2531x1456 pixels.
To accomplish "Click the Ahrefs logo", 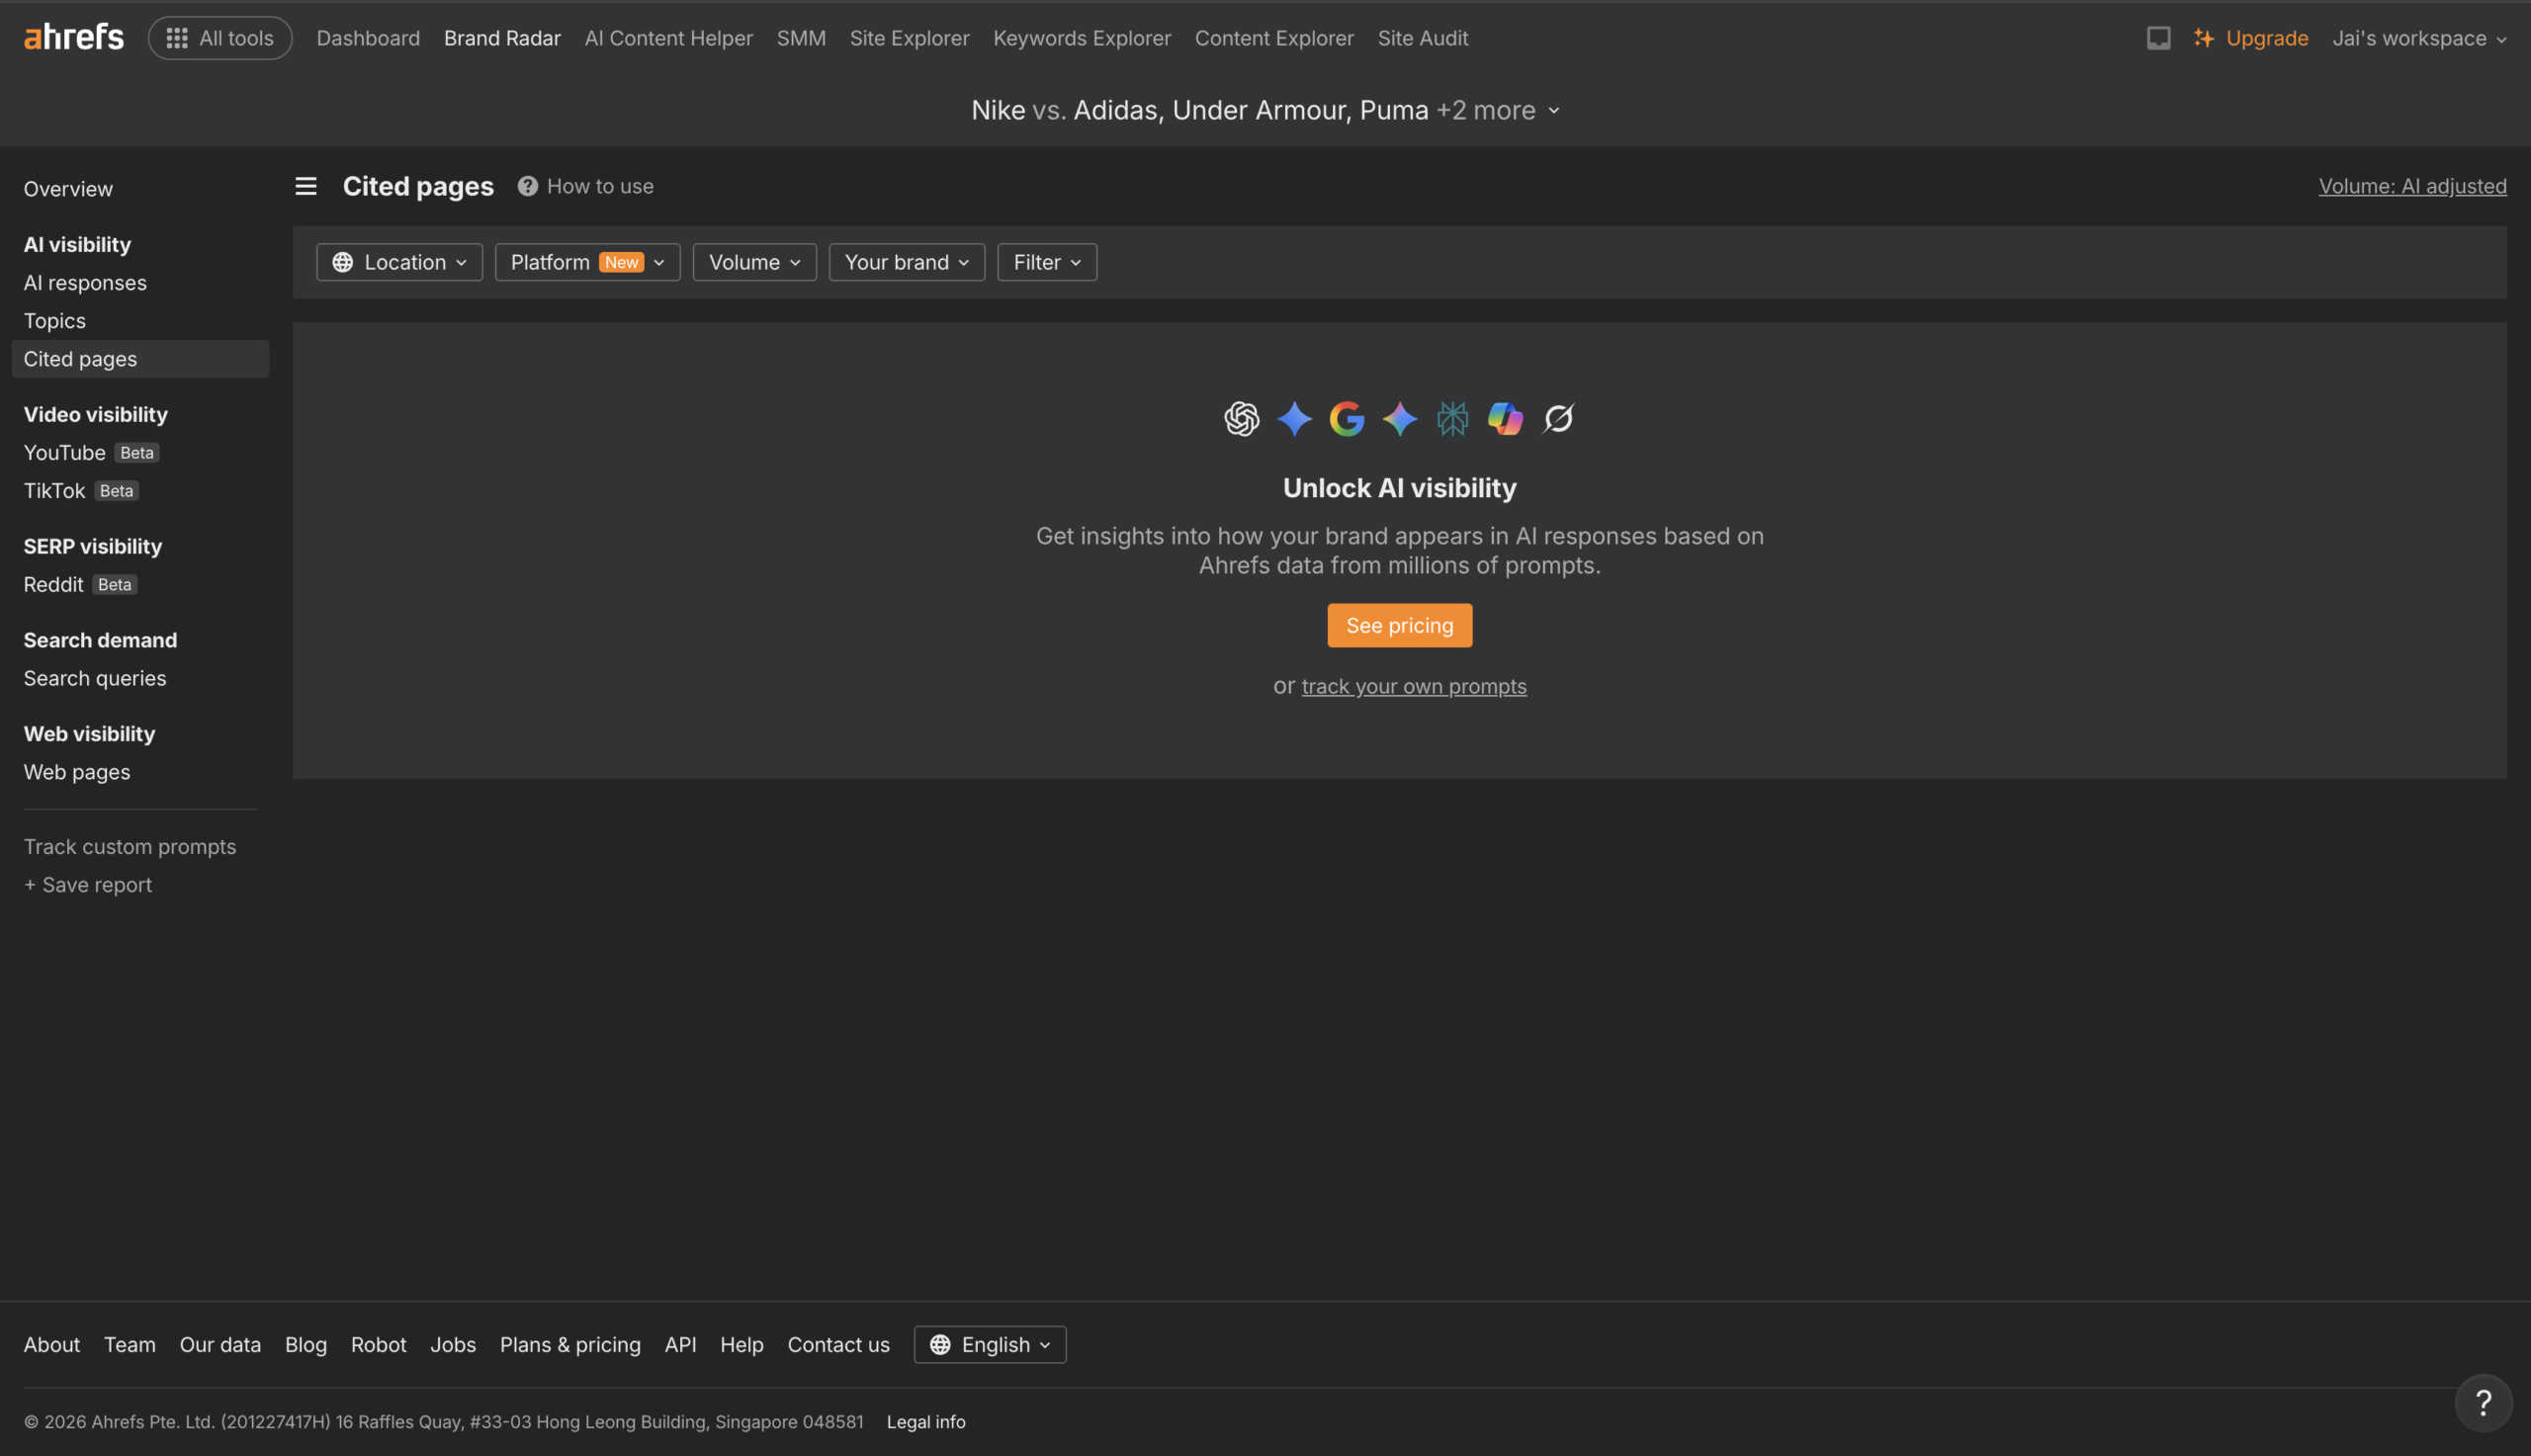I will (x=74, y=38).
